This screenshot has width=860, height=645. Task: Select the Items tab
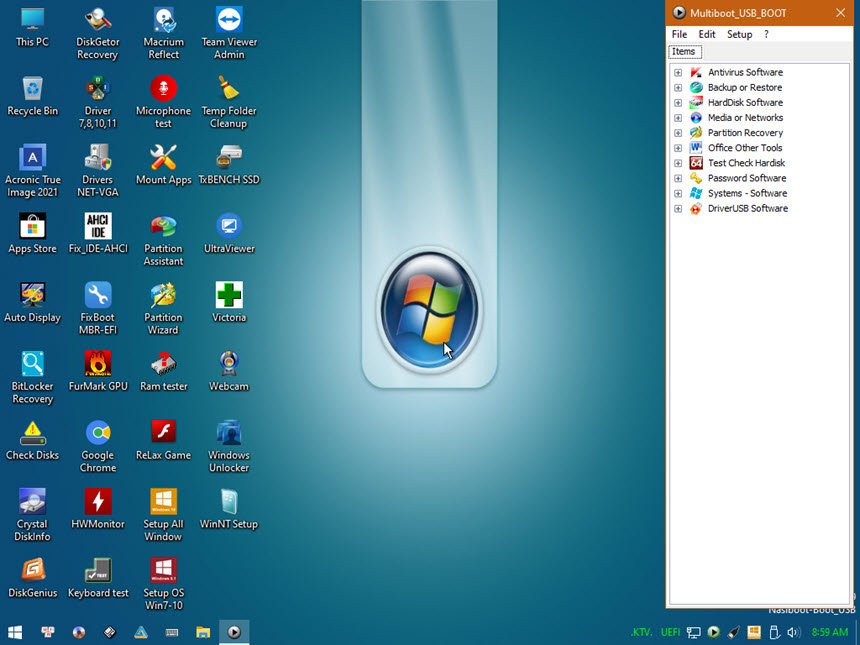click(684, 52)
